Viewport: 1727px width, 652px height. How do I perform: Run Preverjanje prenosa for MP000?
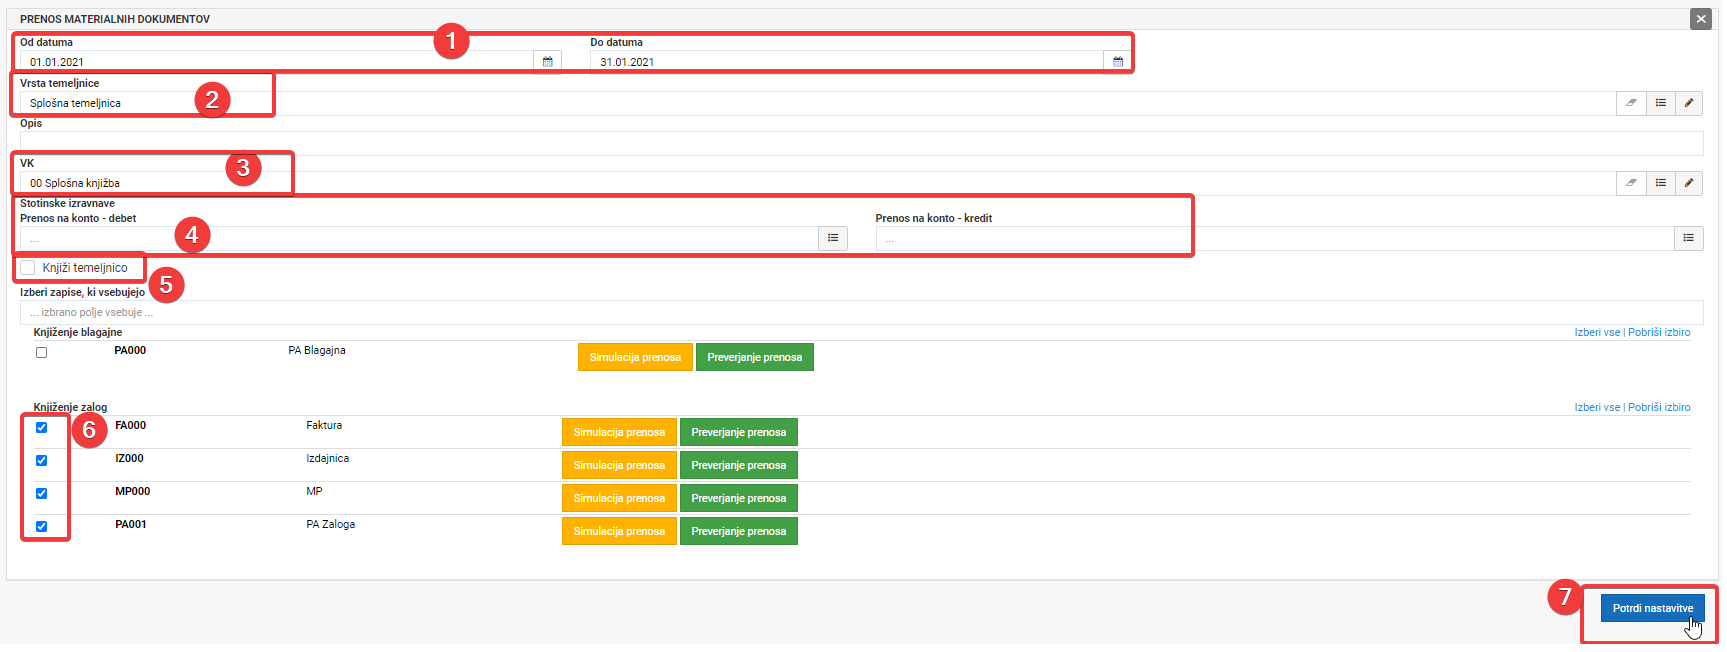[x=739, y=498]
